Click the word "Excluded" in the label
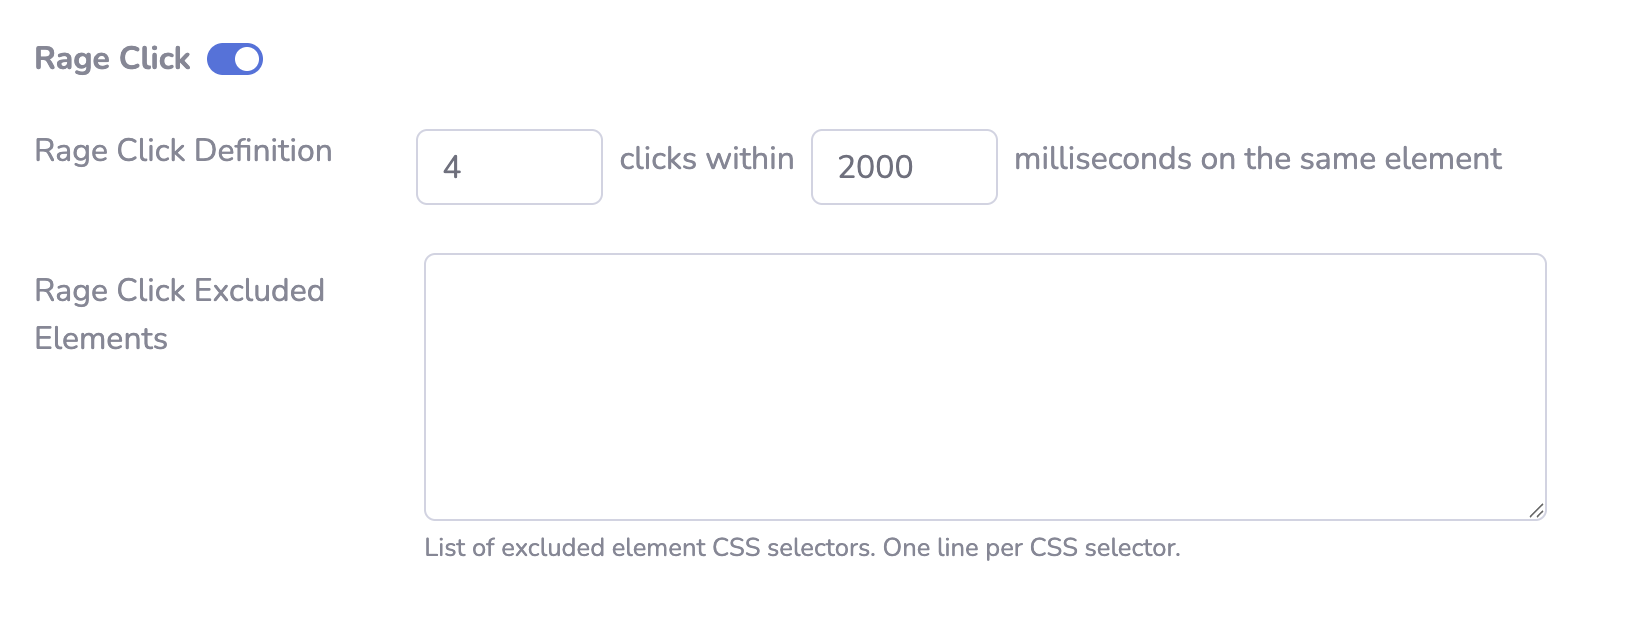1638x618 pixels. 259,291
